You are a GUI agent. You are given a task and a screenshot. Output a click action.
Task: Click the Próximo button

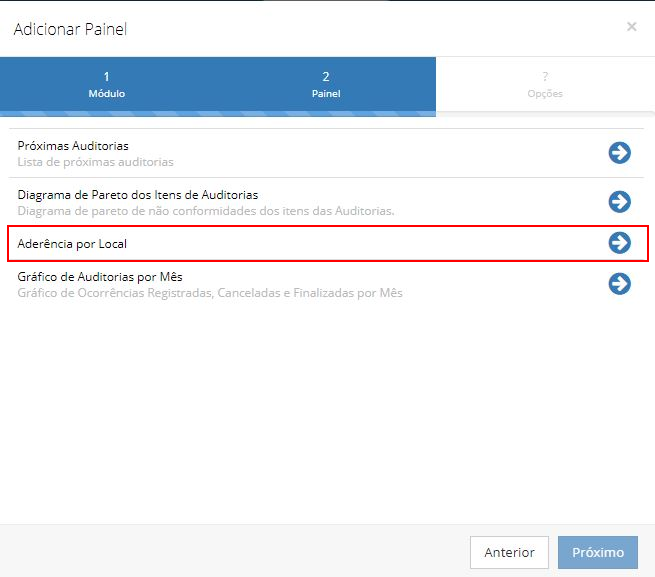coord(598,552)
